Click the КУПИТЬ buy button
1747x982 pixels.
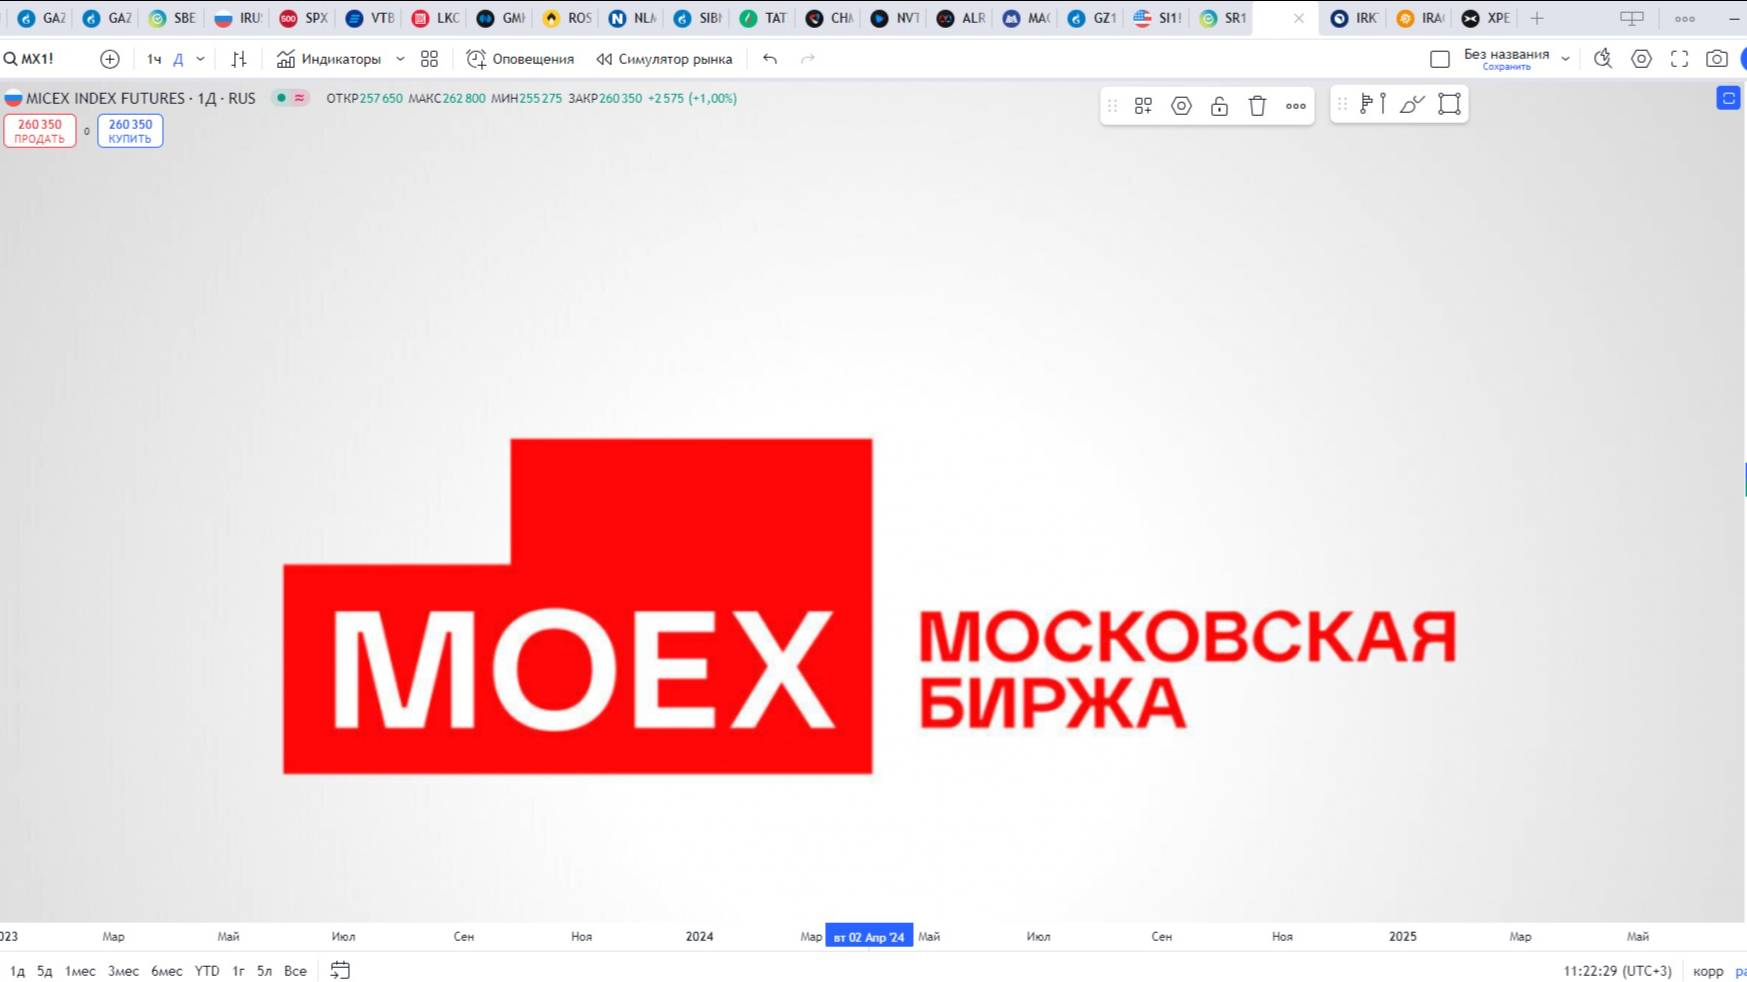130,131
